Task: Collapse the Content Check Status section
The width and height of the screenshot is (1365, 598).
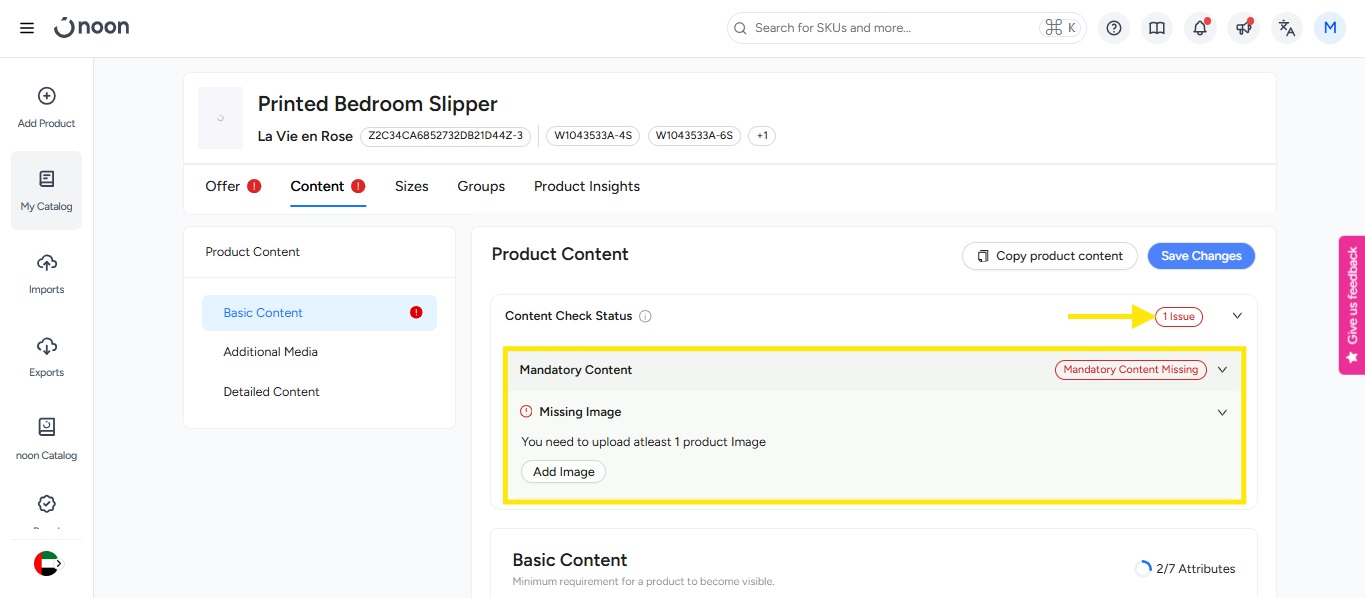Action: pyautogui.click(x=1237, y=316)
